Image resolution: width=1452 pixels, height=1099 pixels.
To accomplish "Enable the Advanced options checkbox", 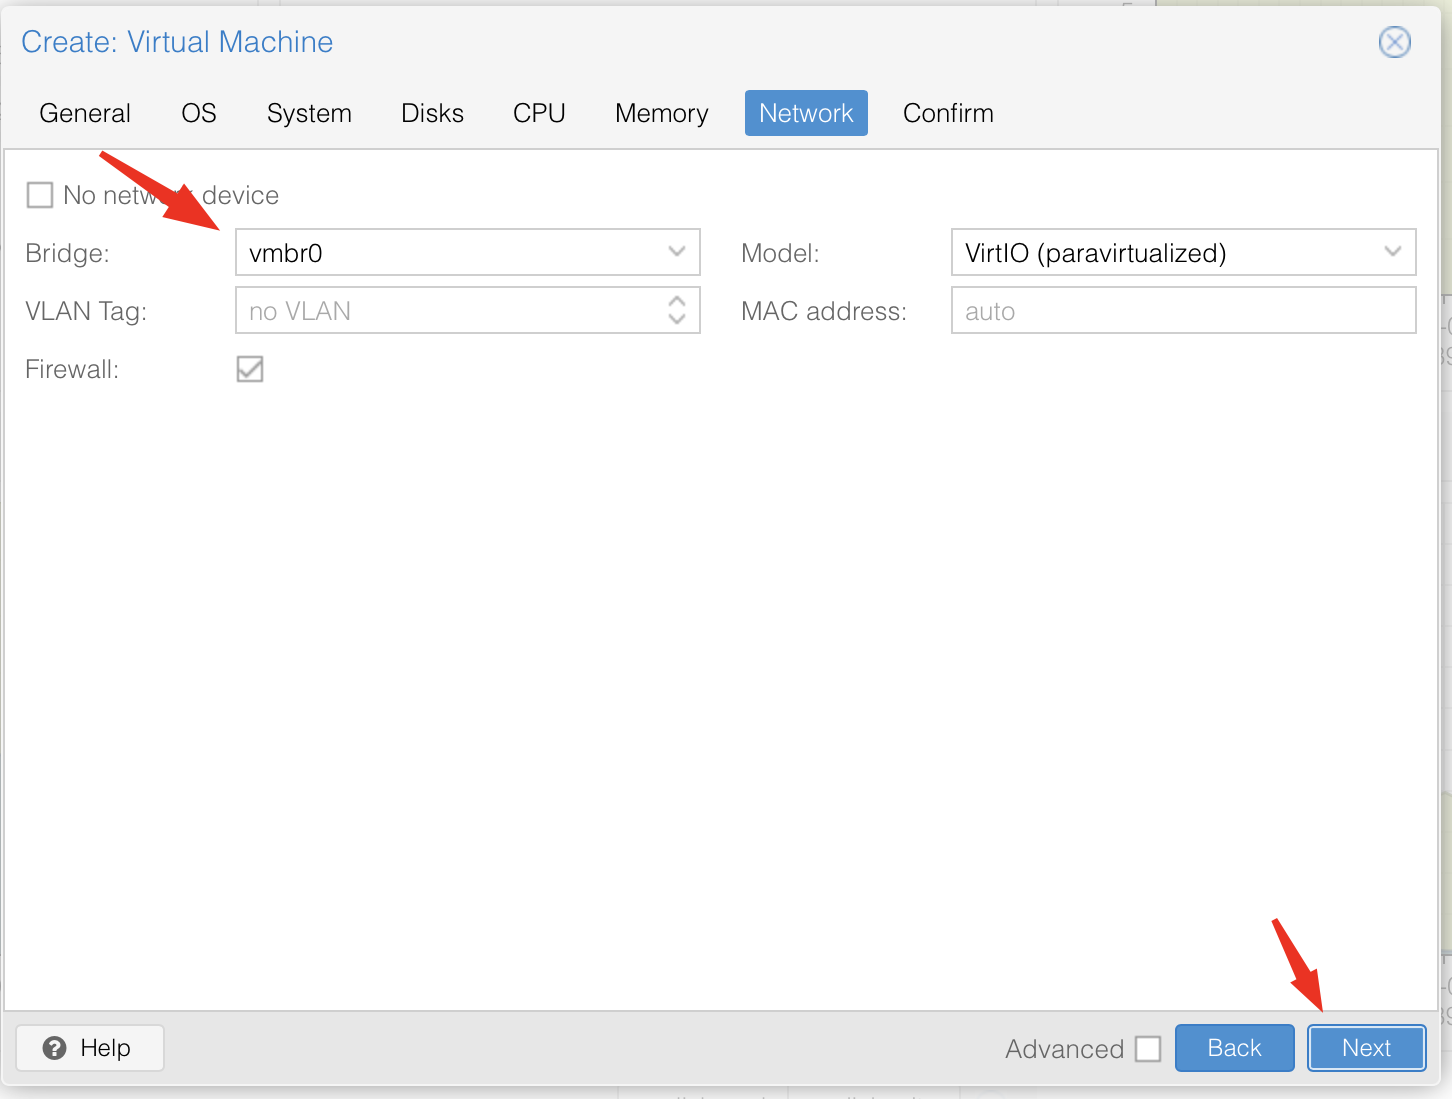I will pyautogui.click(x=1148, y=1049).
